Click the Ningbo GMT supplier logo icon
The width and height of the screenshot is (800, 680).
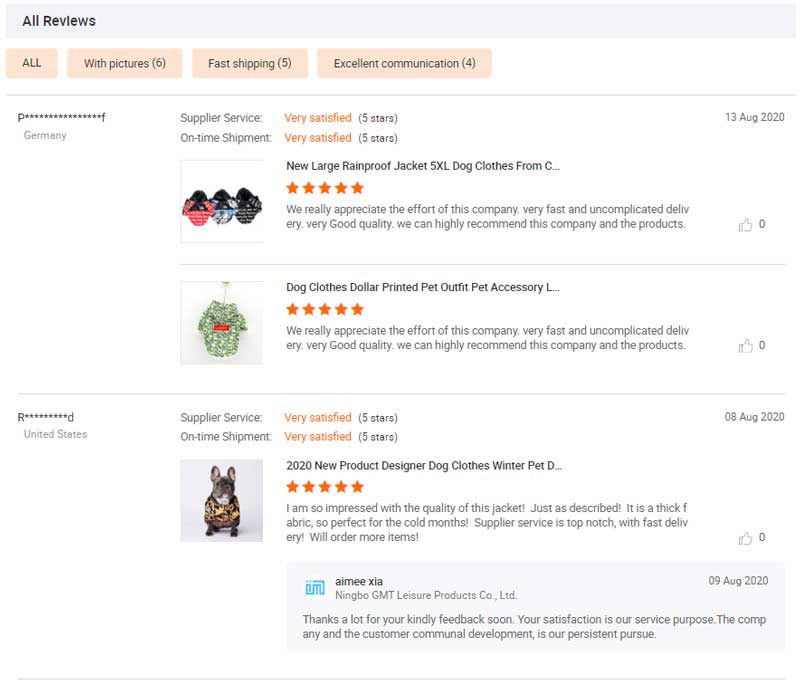pos(315,587)
